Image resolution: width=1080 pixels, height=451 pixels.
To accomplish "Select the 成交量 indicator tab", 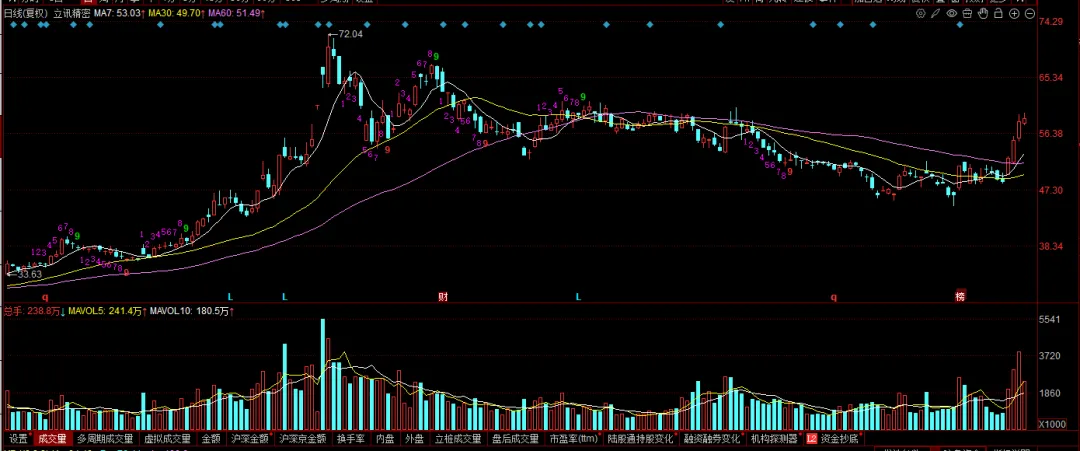I will tap(52, 439).
